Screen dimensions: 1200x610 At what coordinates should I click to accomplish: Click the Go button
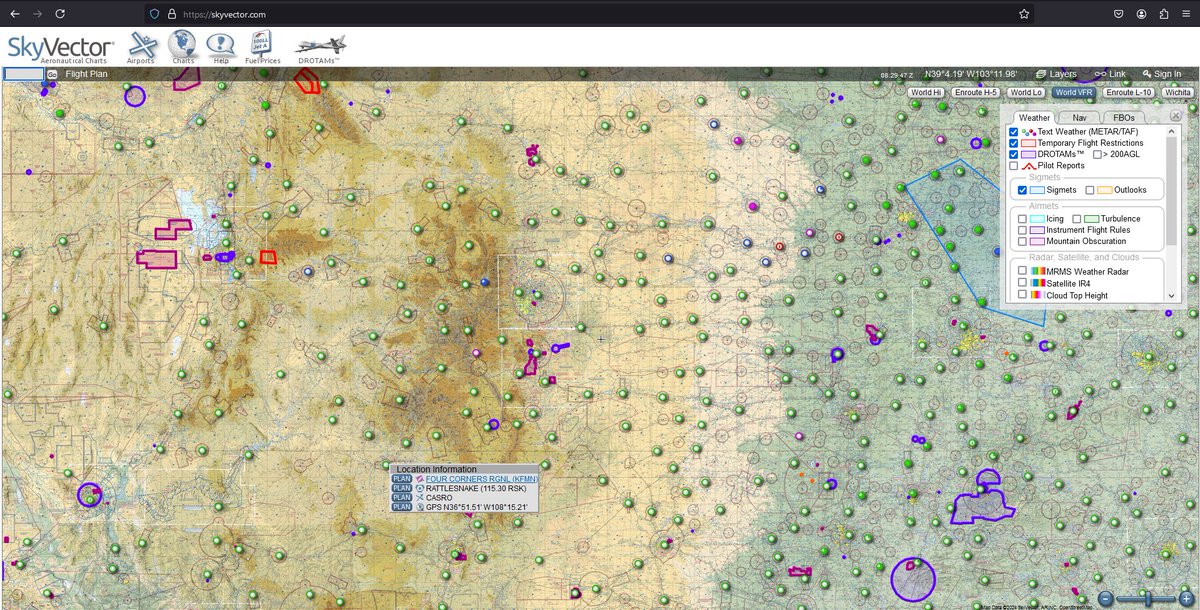click(x=52, y=74)
